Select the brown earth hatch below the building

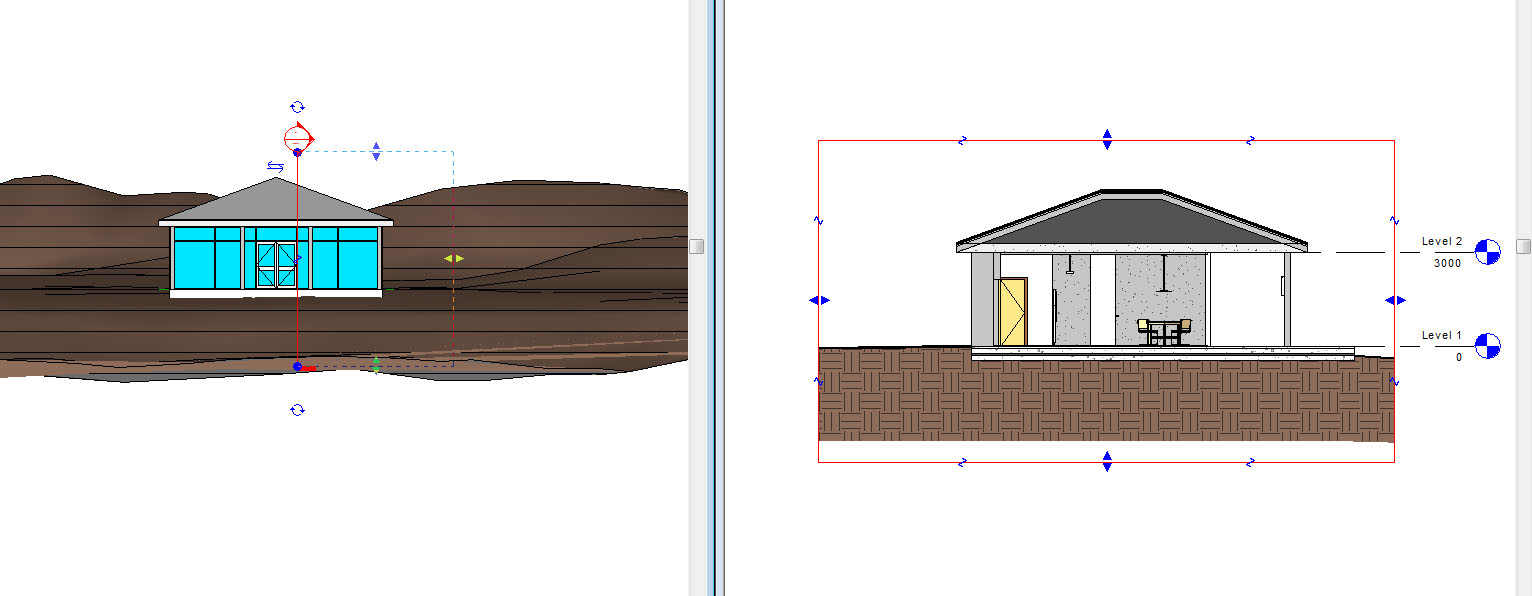click(1106, 400)
